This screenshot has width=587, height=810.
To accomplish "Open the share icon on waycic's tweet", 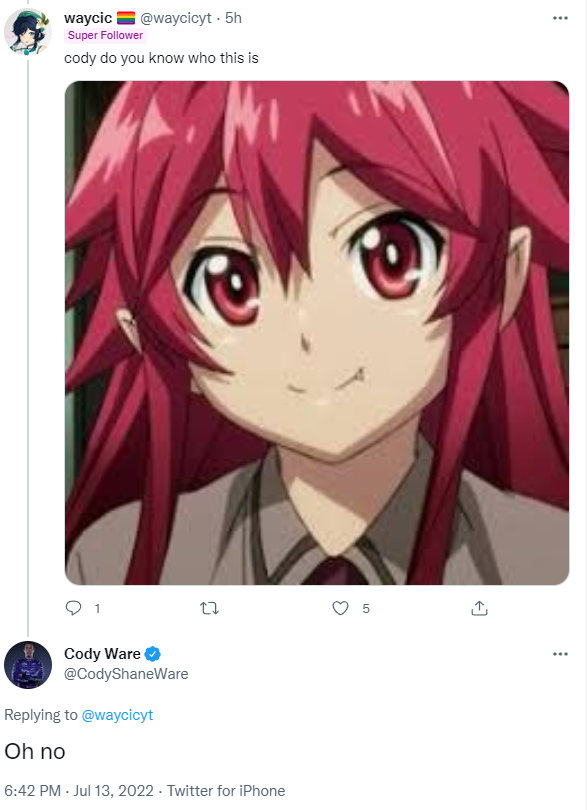I will tap(479, 608).
